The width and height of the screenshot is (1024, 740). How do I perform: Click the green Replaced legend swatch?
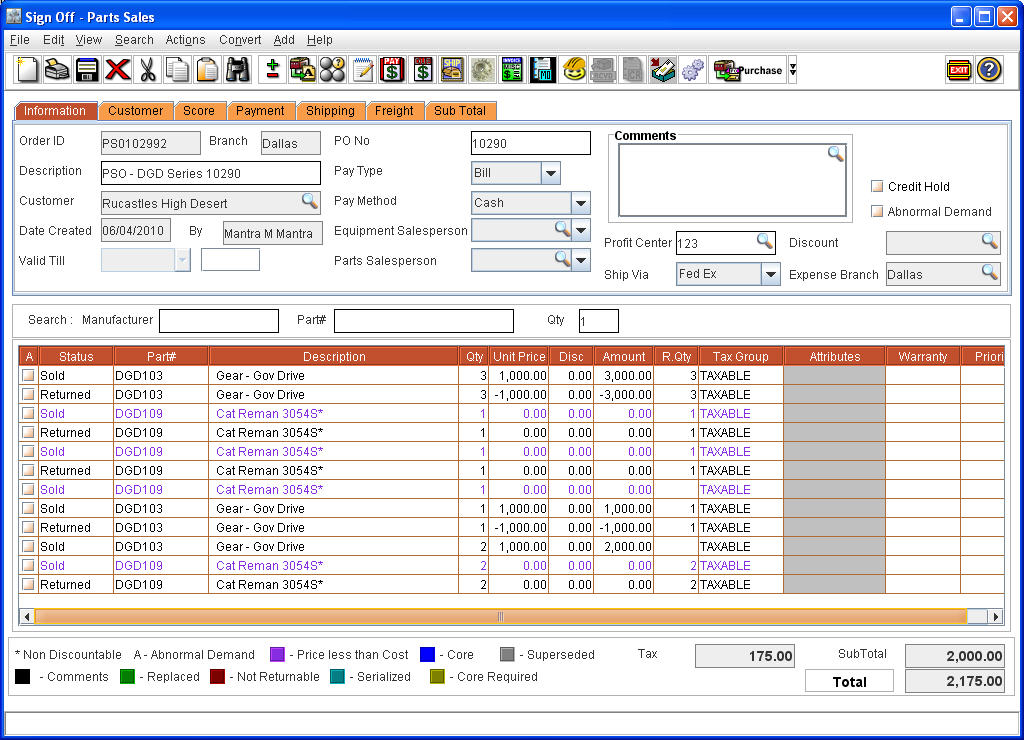point(127,677)
